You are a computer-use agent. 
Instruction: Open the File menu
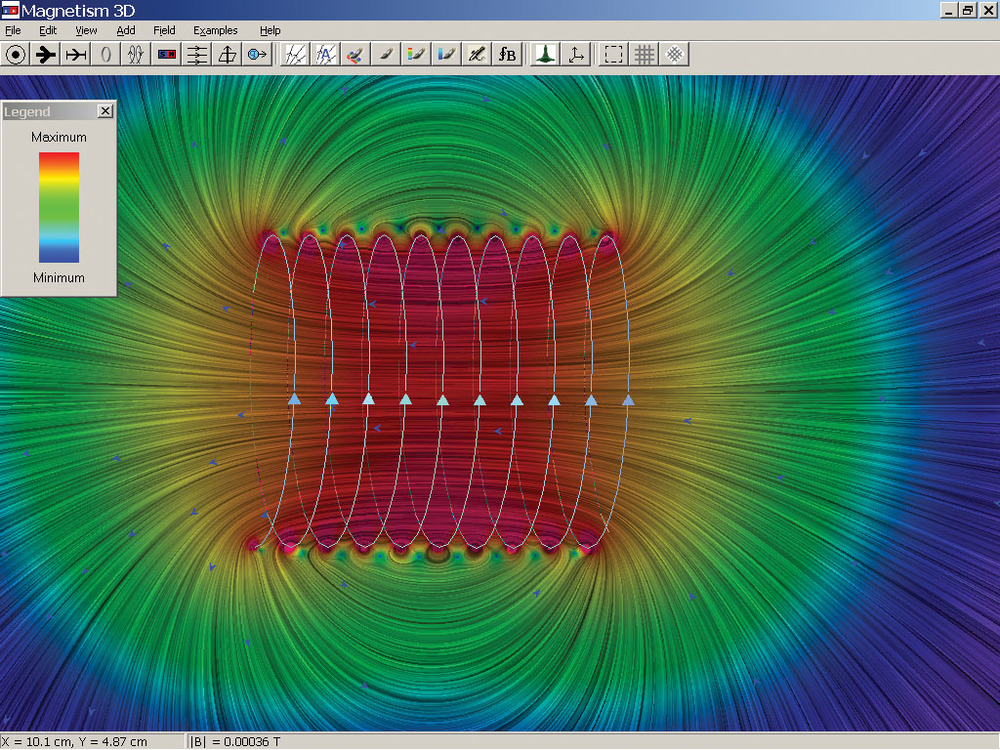pyautogui.click(x=13, y=31)
